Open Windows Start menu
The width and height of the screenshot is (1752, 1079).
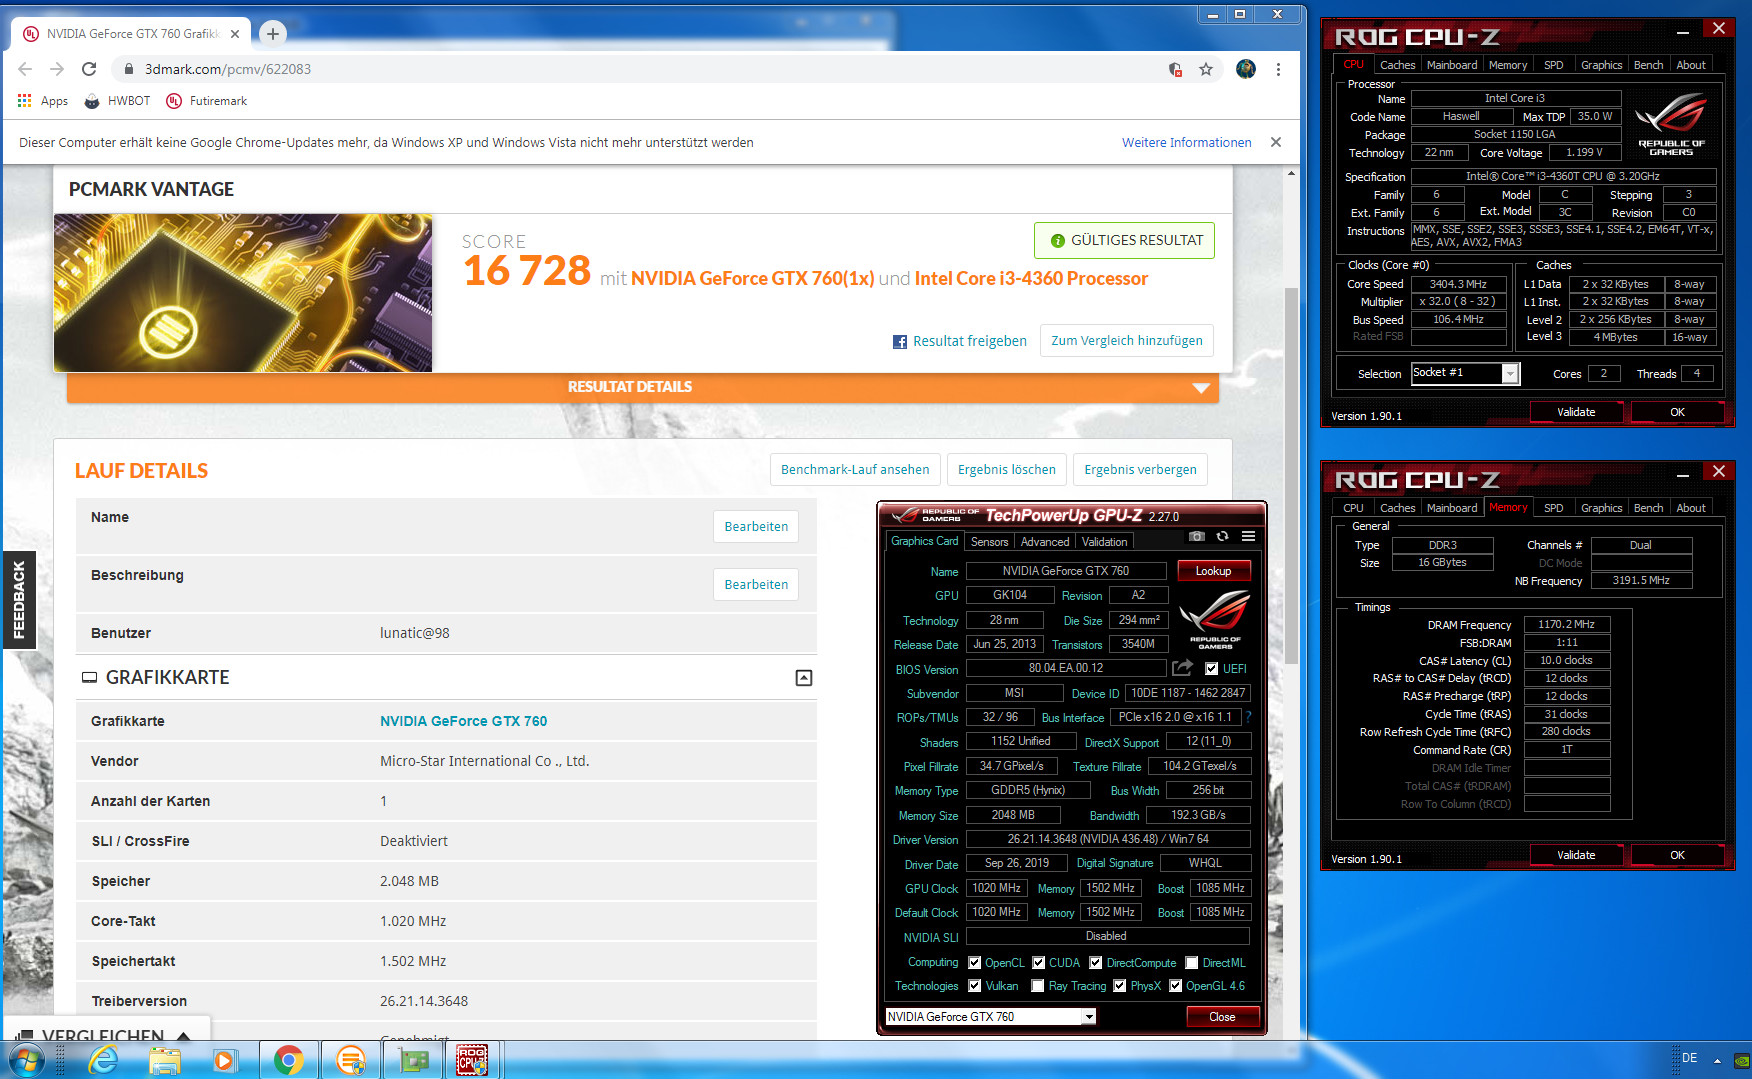tap(26, 1060)
